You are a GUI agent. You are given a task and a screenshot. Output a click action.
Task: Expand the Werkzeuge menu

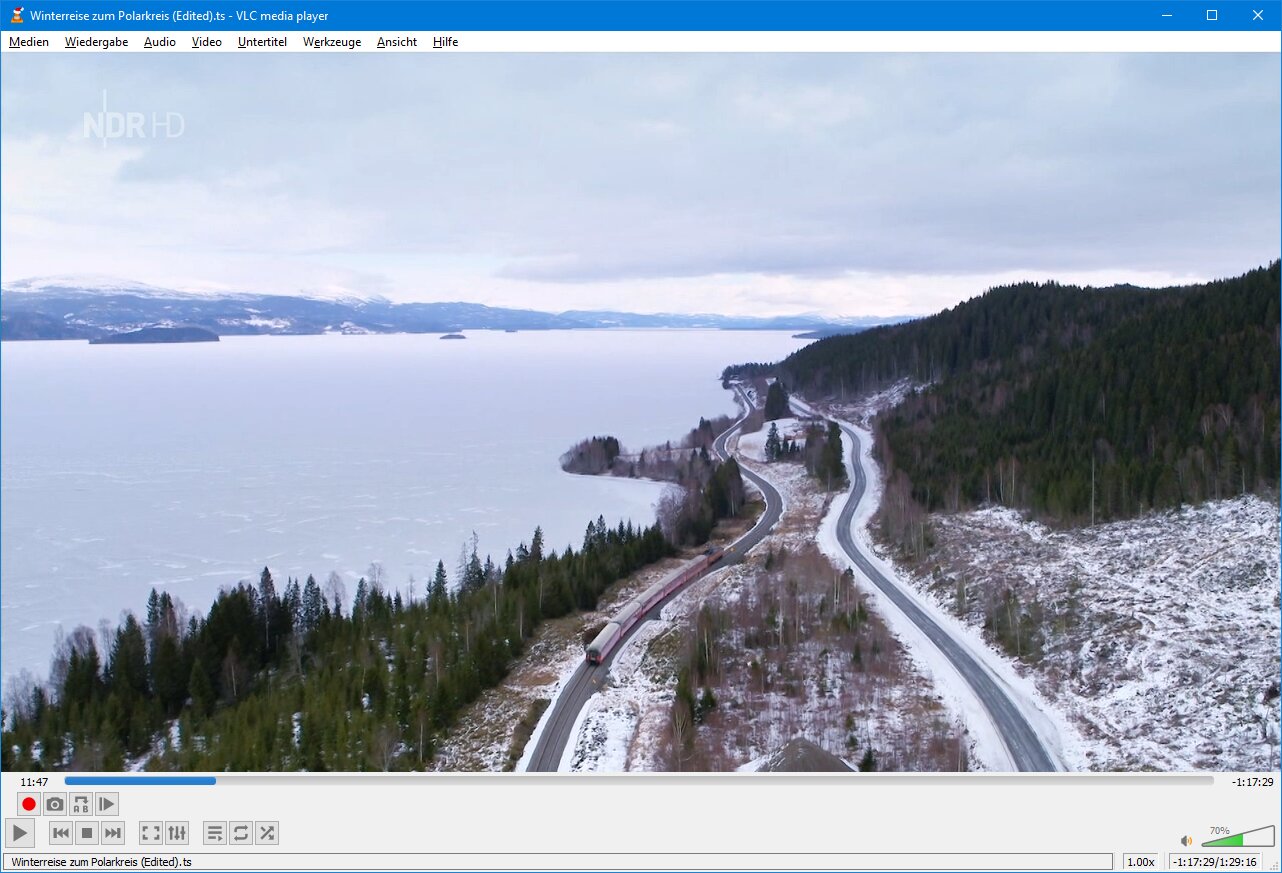332,42
